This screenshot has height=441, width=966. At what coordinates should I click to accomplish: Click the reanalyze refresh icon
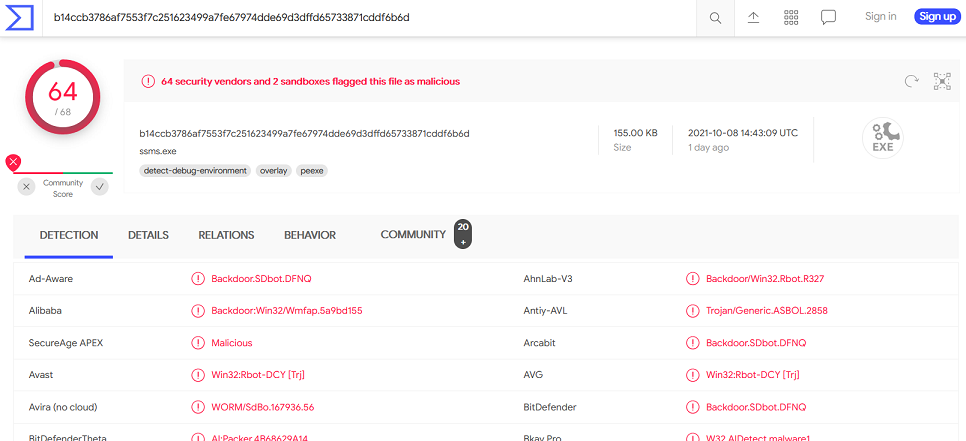911,81
